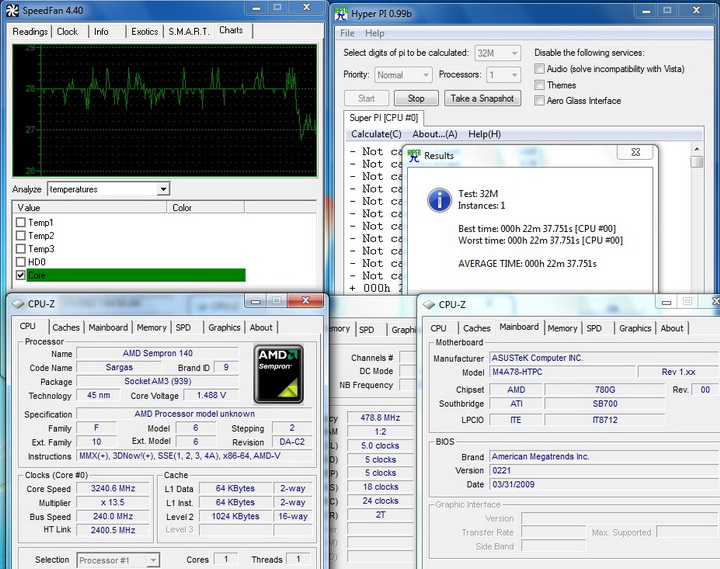Open the SpeedFan S.M.A.R.T. tab
The width and height of the screenshot is (720, 569).
(x=189, y=32)
